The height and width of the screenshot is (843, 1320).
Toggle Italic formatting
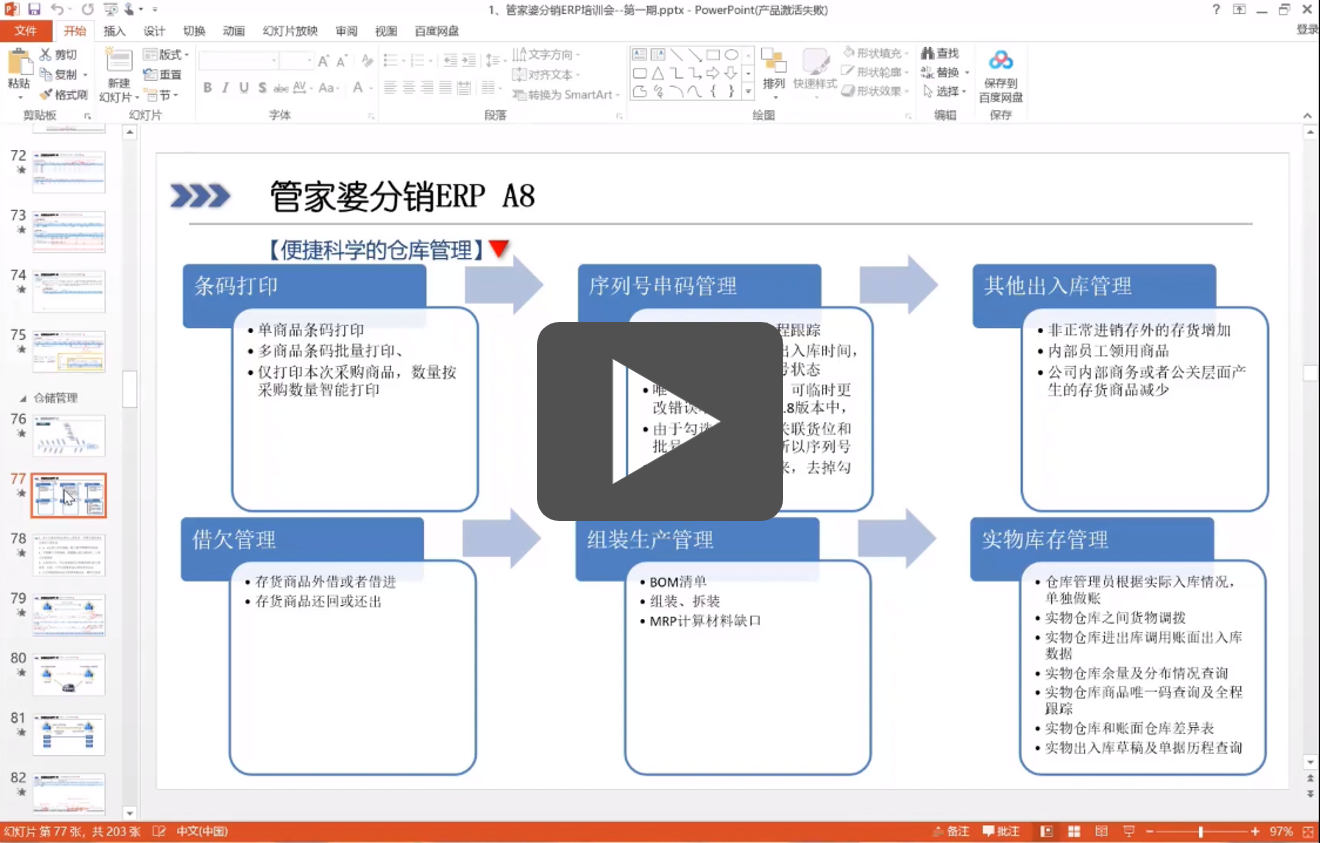[x=226, y=88]
